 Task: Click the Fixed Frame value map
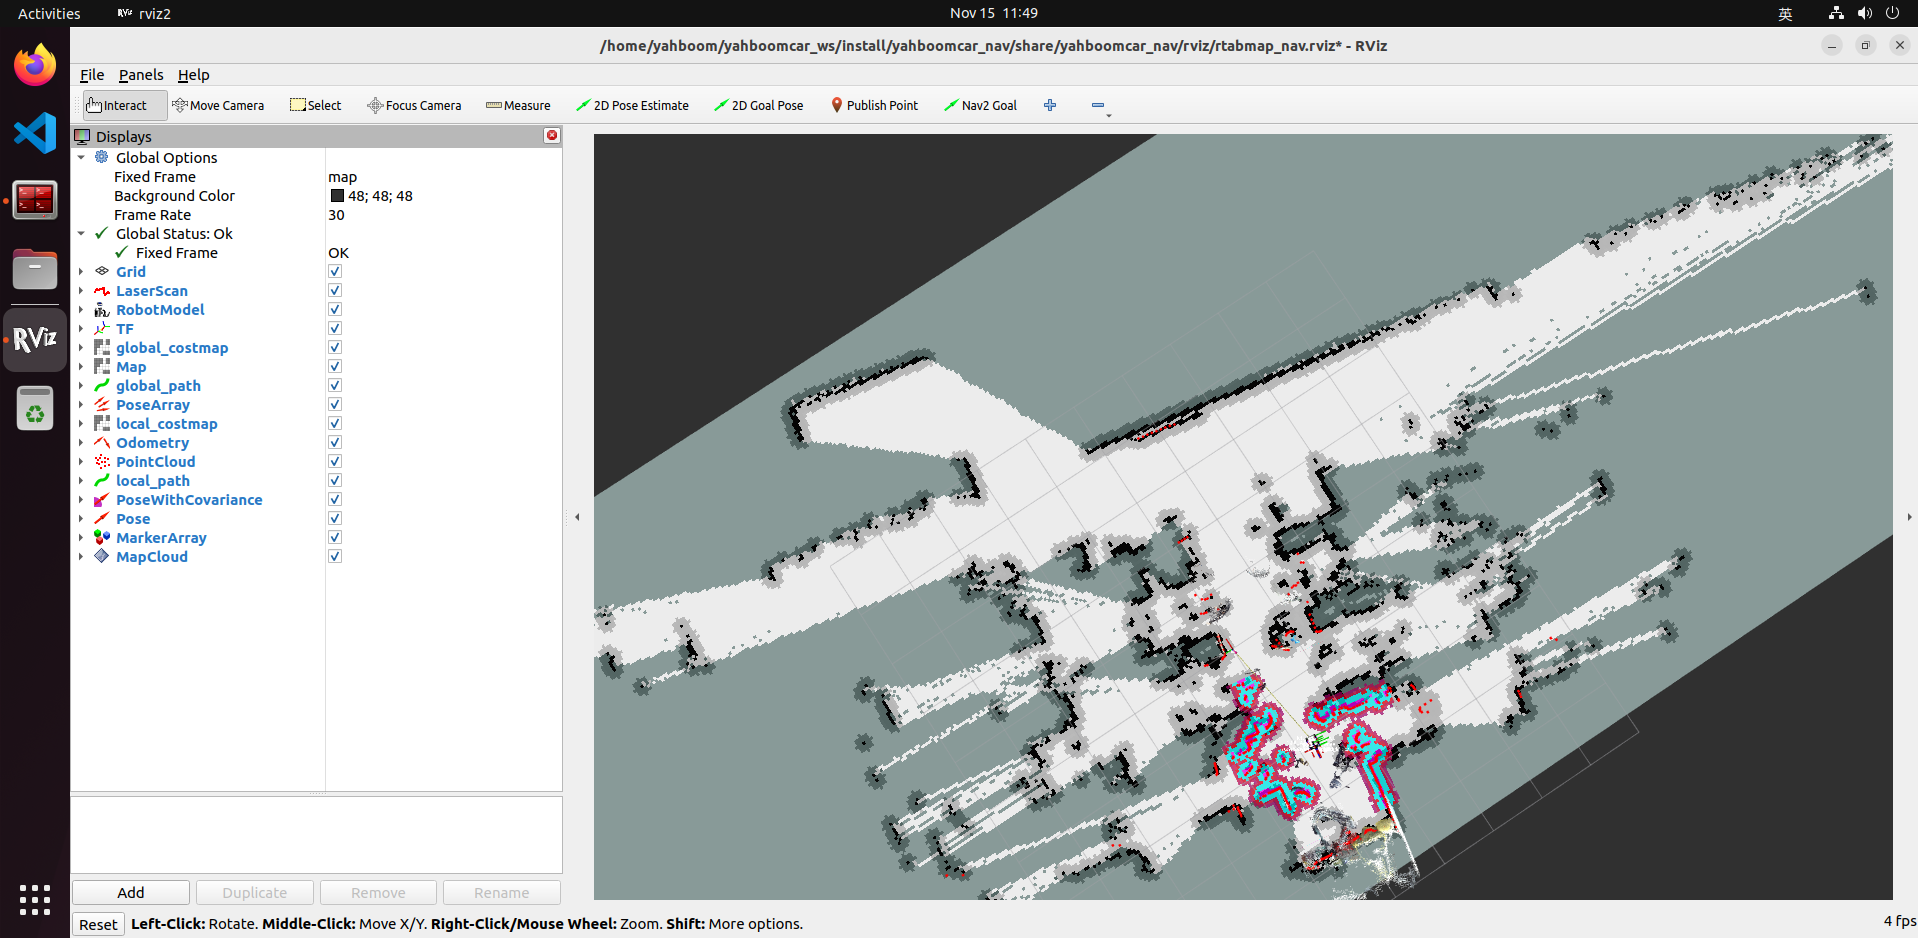[x=343, y=177]
